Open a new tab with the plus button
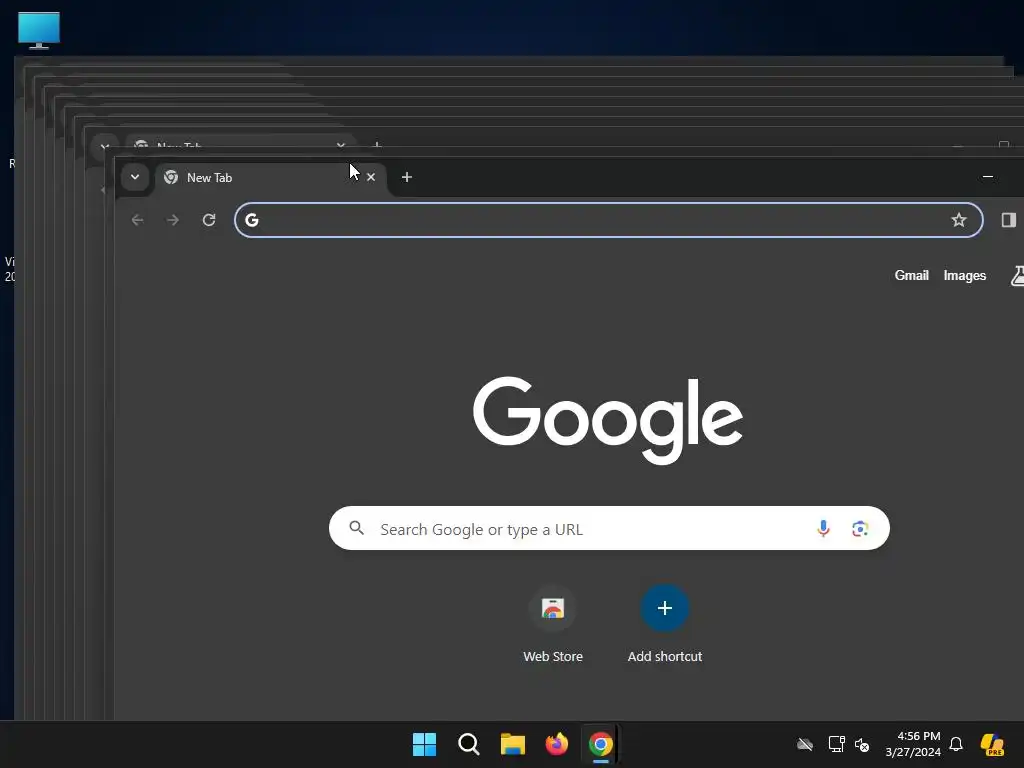The image size is (1024, 768). (x=407, y=177)
